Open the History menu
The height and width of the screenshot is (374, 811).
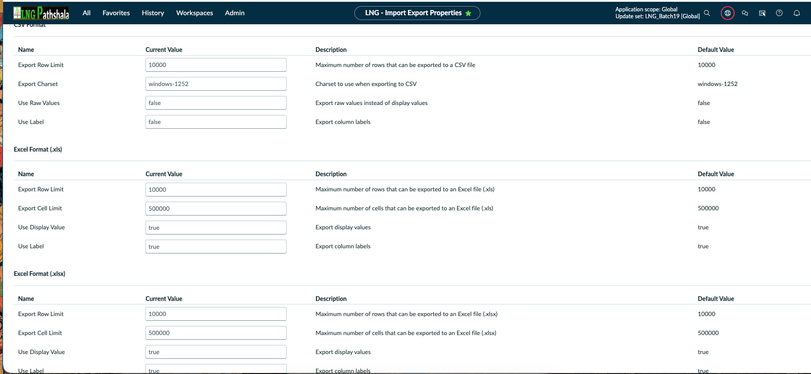tap(153, 13)
